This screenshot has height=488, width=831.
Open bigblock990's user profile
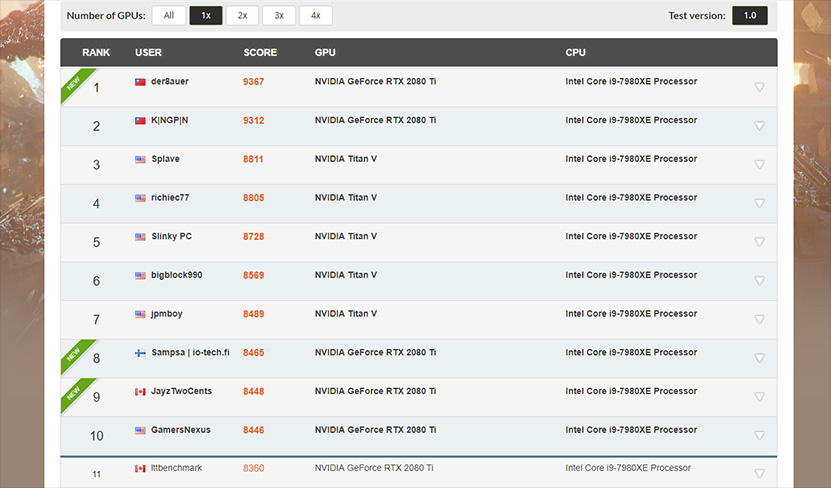[x=176, y=274]
